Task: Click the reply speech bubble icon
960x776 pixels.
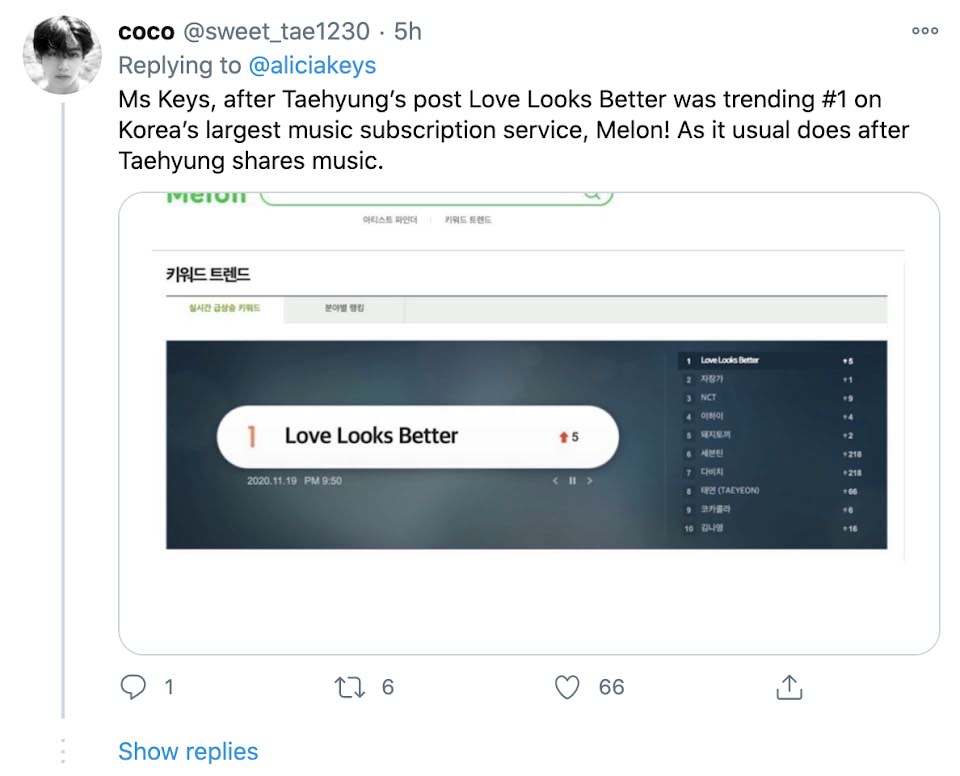Action: pyautogui.click(x=133, y=687)
